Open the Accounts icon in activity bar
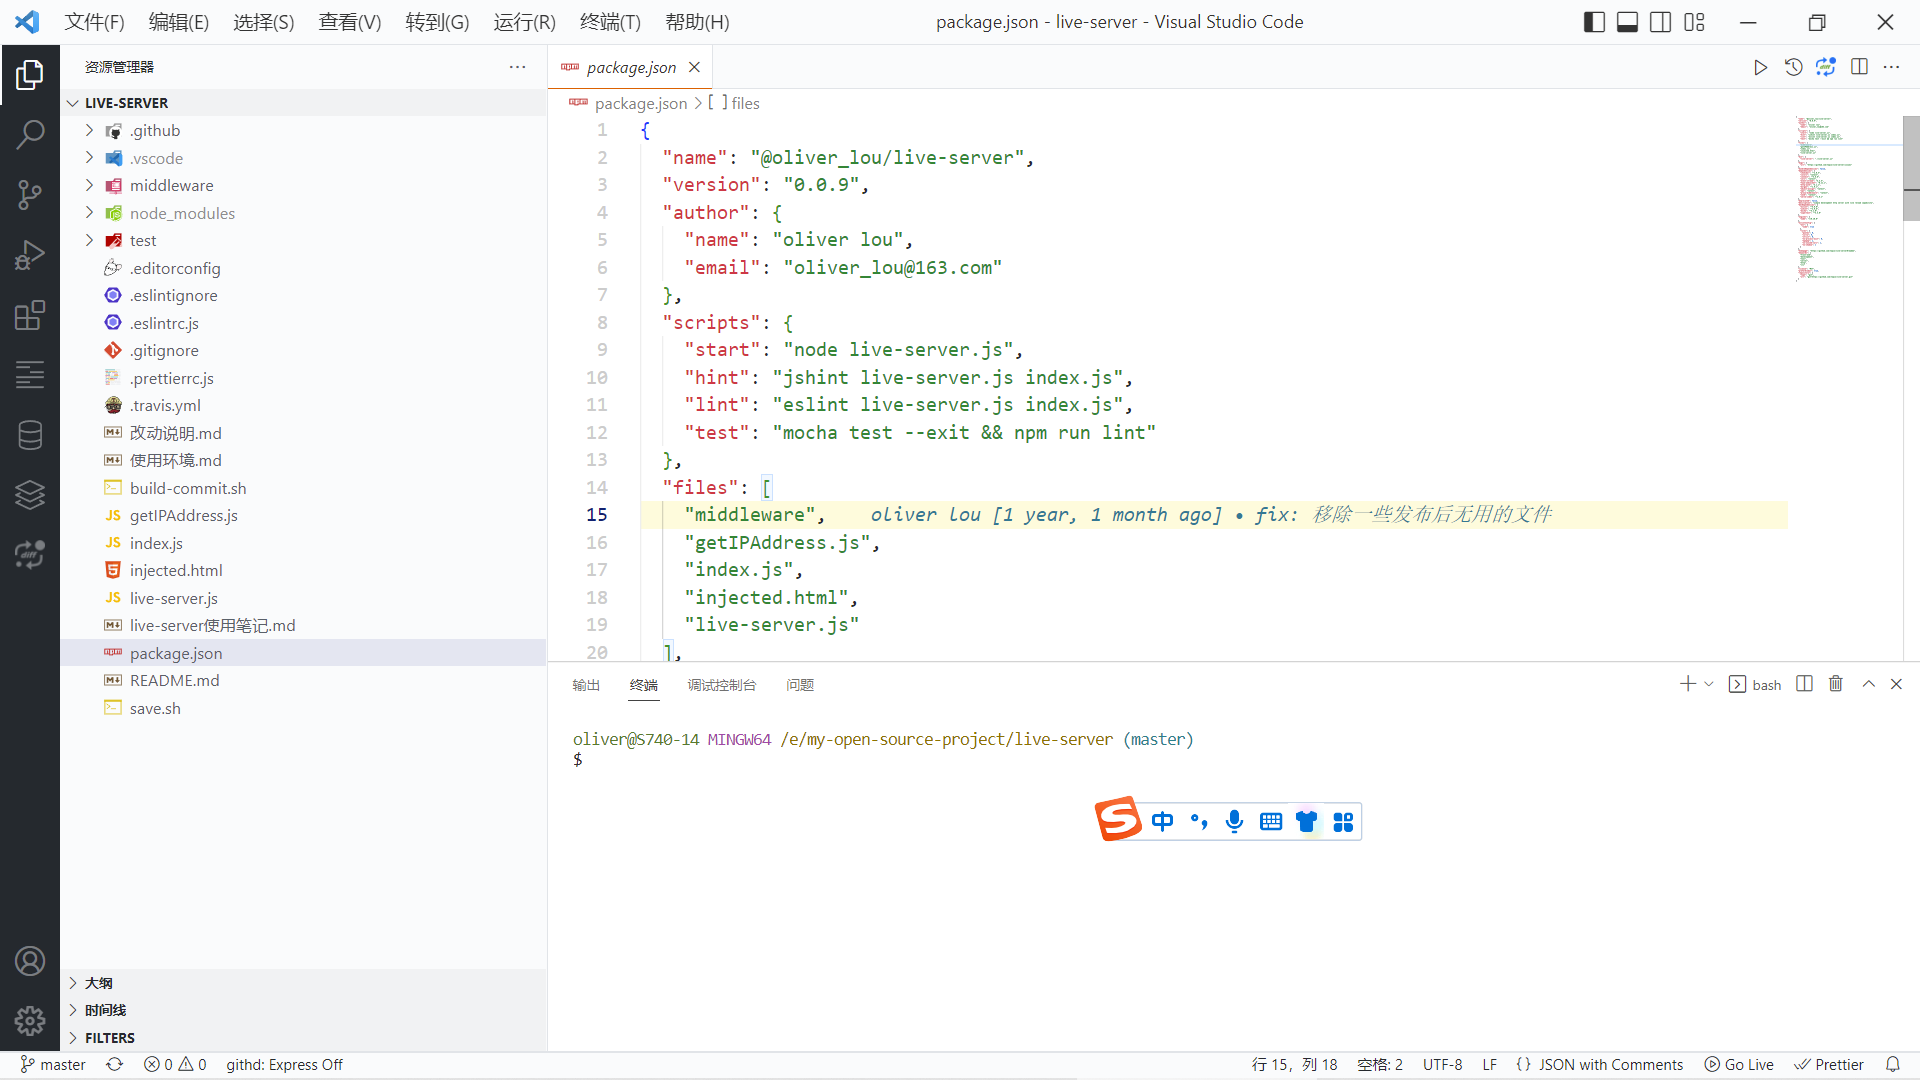Viewport: 1920px width, 1080px height. click(30, 961)
